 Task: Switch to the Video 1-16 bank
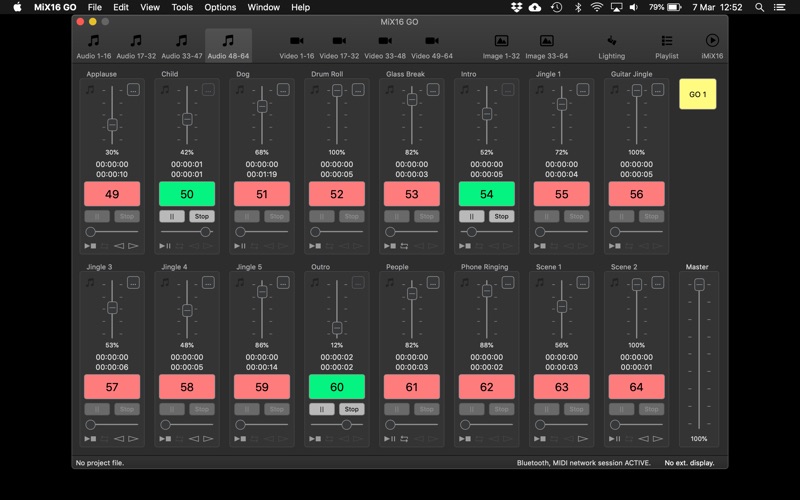tap(296, 46)
